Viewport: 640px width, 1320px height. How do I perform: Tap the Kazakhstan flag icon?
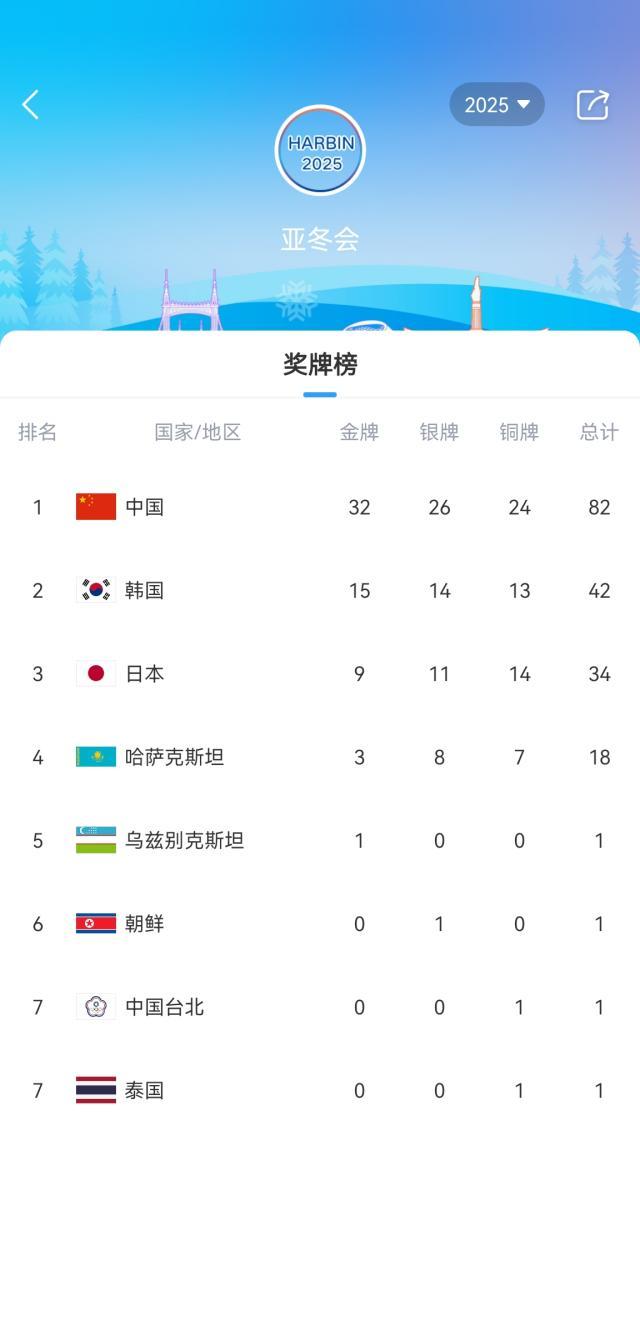click(96, 757)
